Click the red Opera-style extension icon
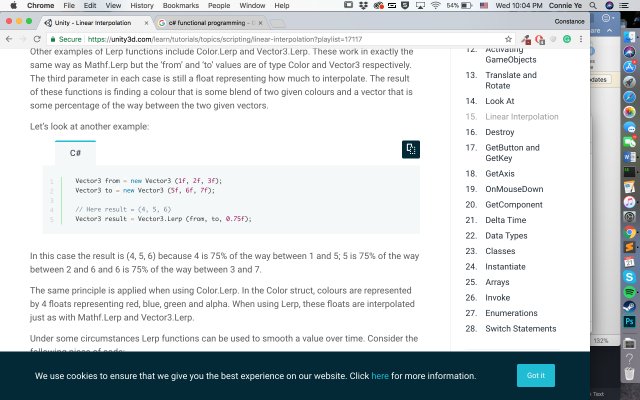This screenshot has width=640, height=400. pyautogui.click(x=540, y=39)
